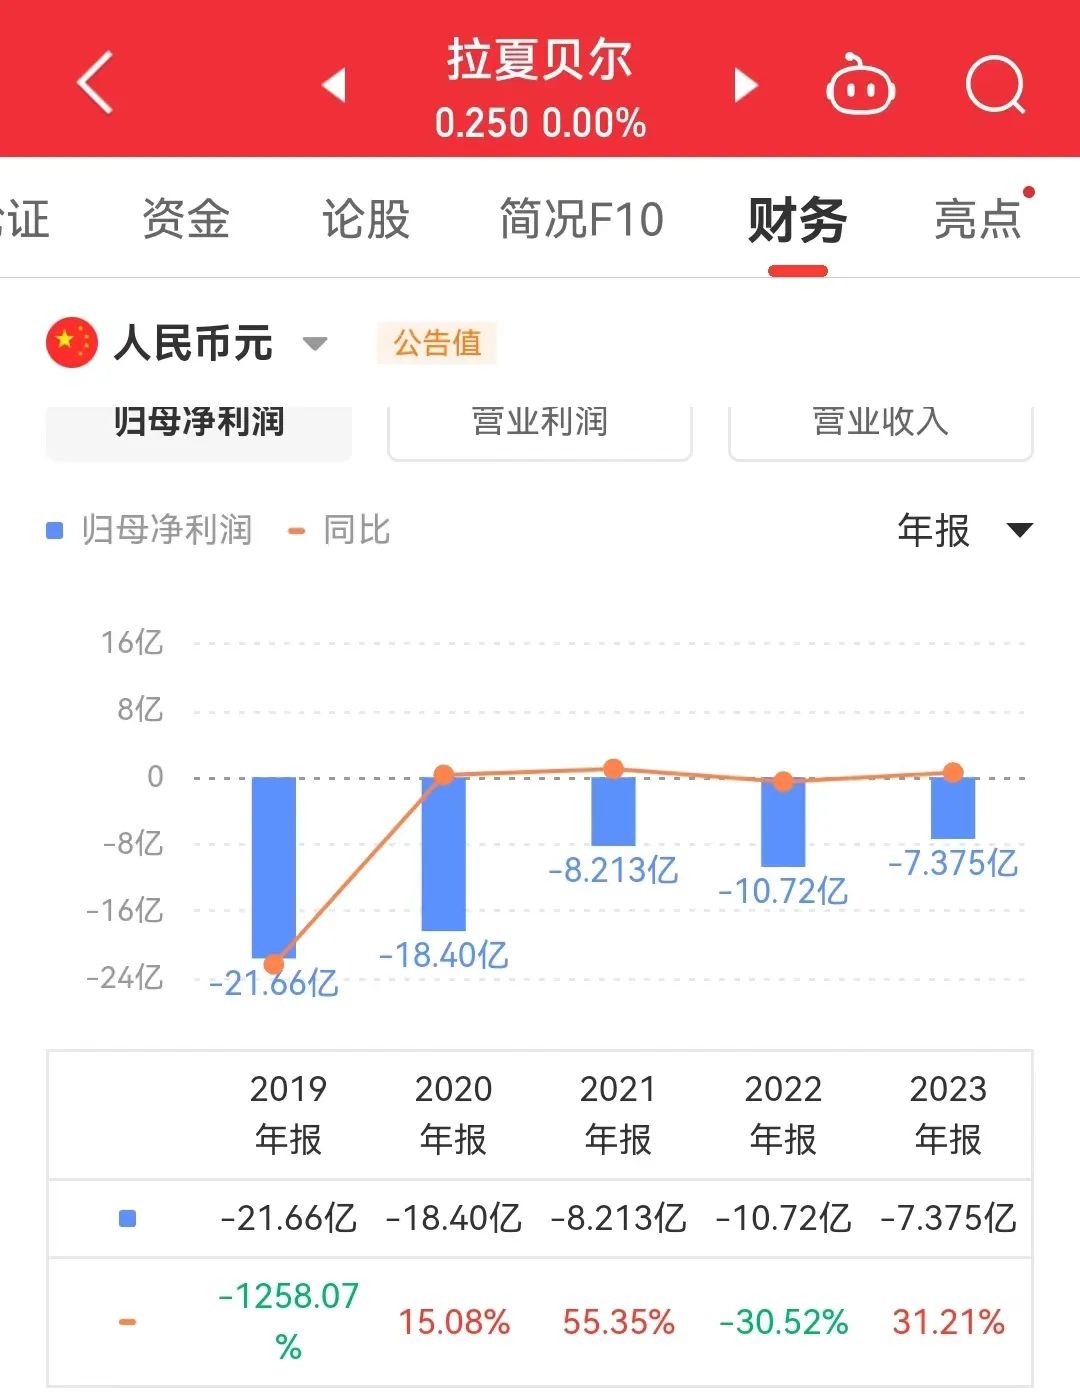Click the orange data point on 2023 line
The image size is (1080, 1394).
(x=953, y=772)
